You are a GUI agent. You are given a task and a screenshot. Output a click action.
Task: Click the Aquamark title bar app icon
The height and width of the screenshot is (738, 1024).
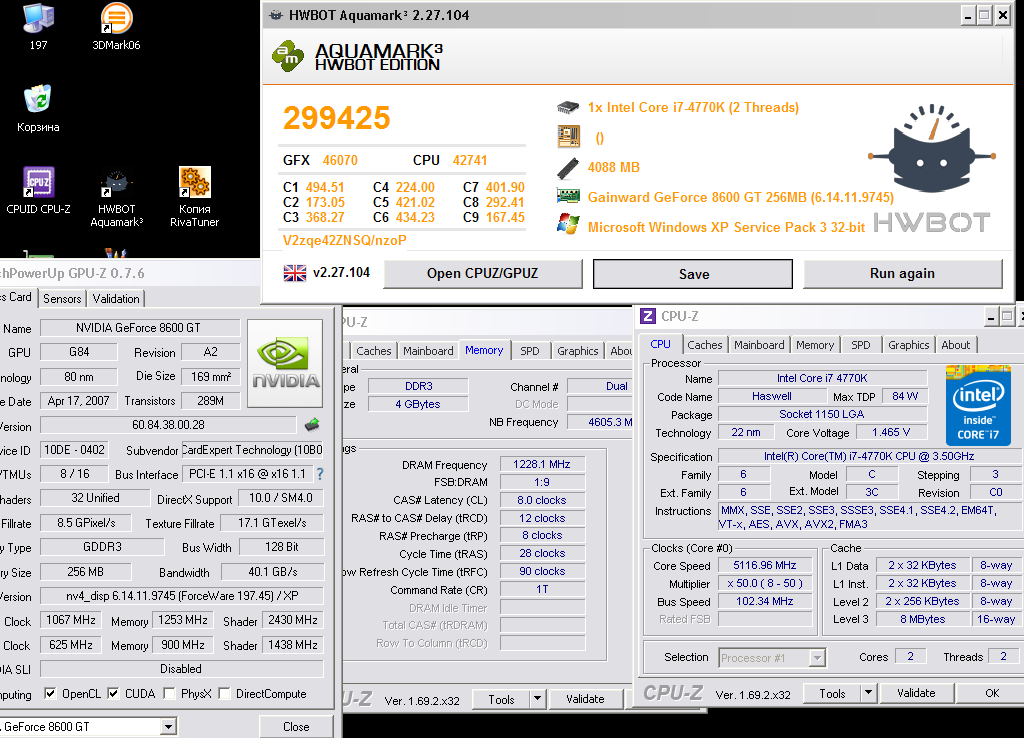[276, 15]
